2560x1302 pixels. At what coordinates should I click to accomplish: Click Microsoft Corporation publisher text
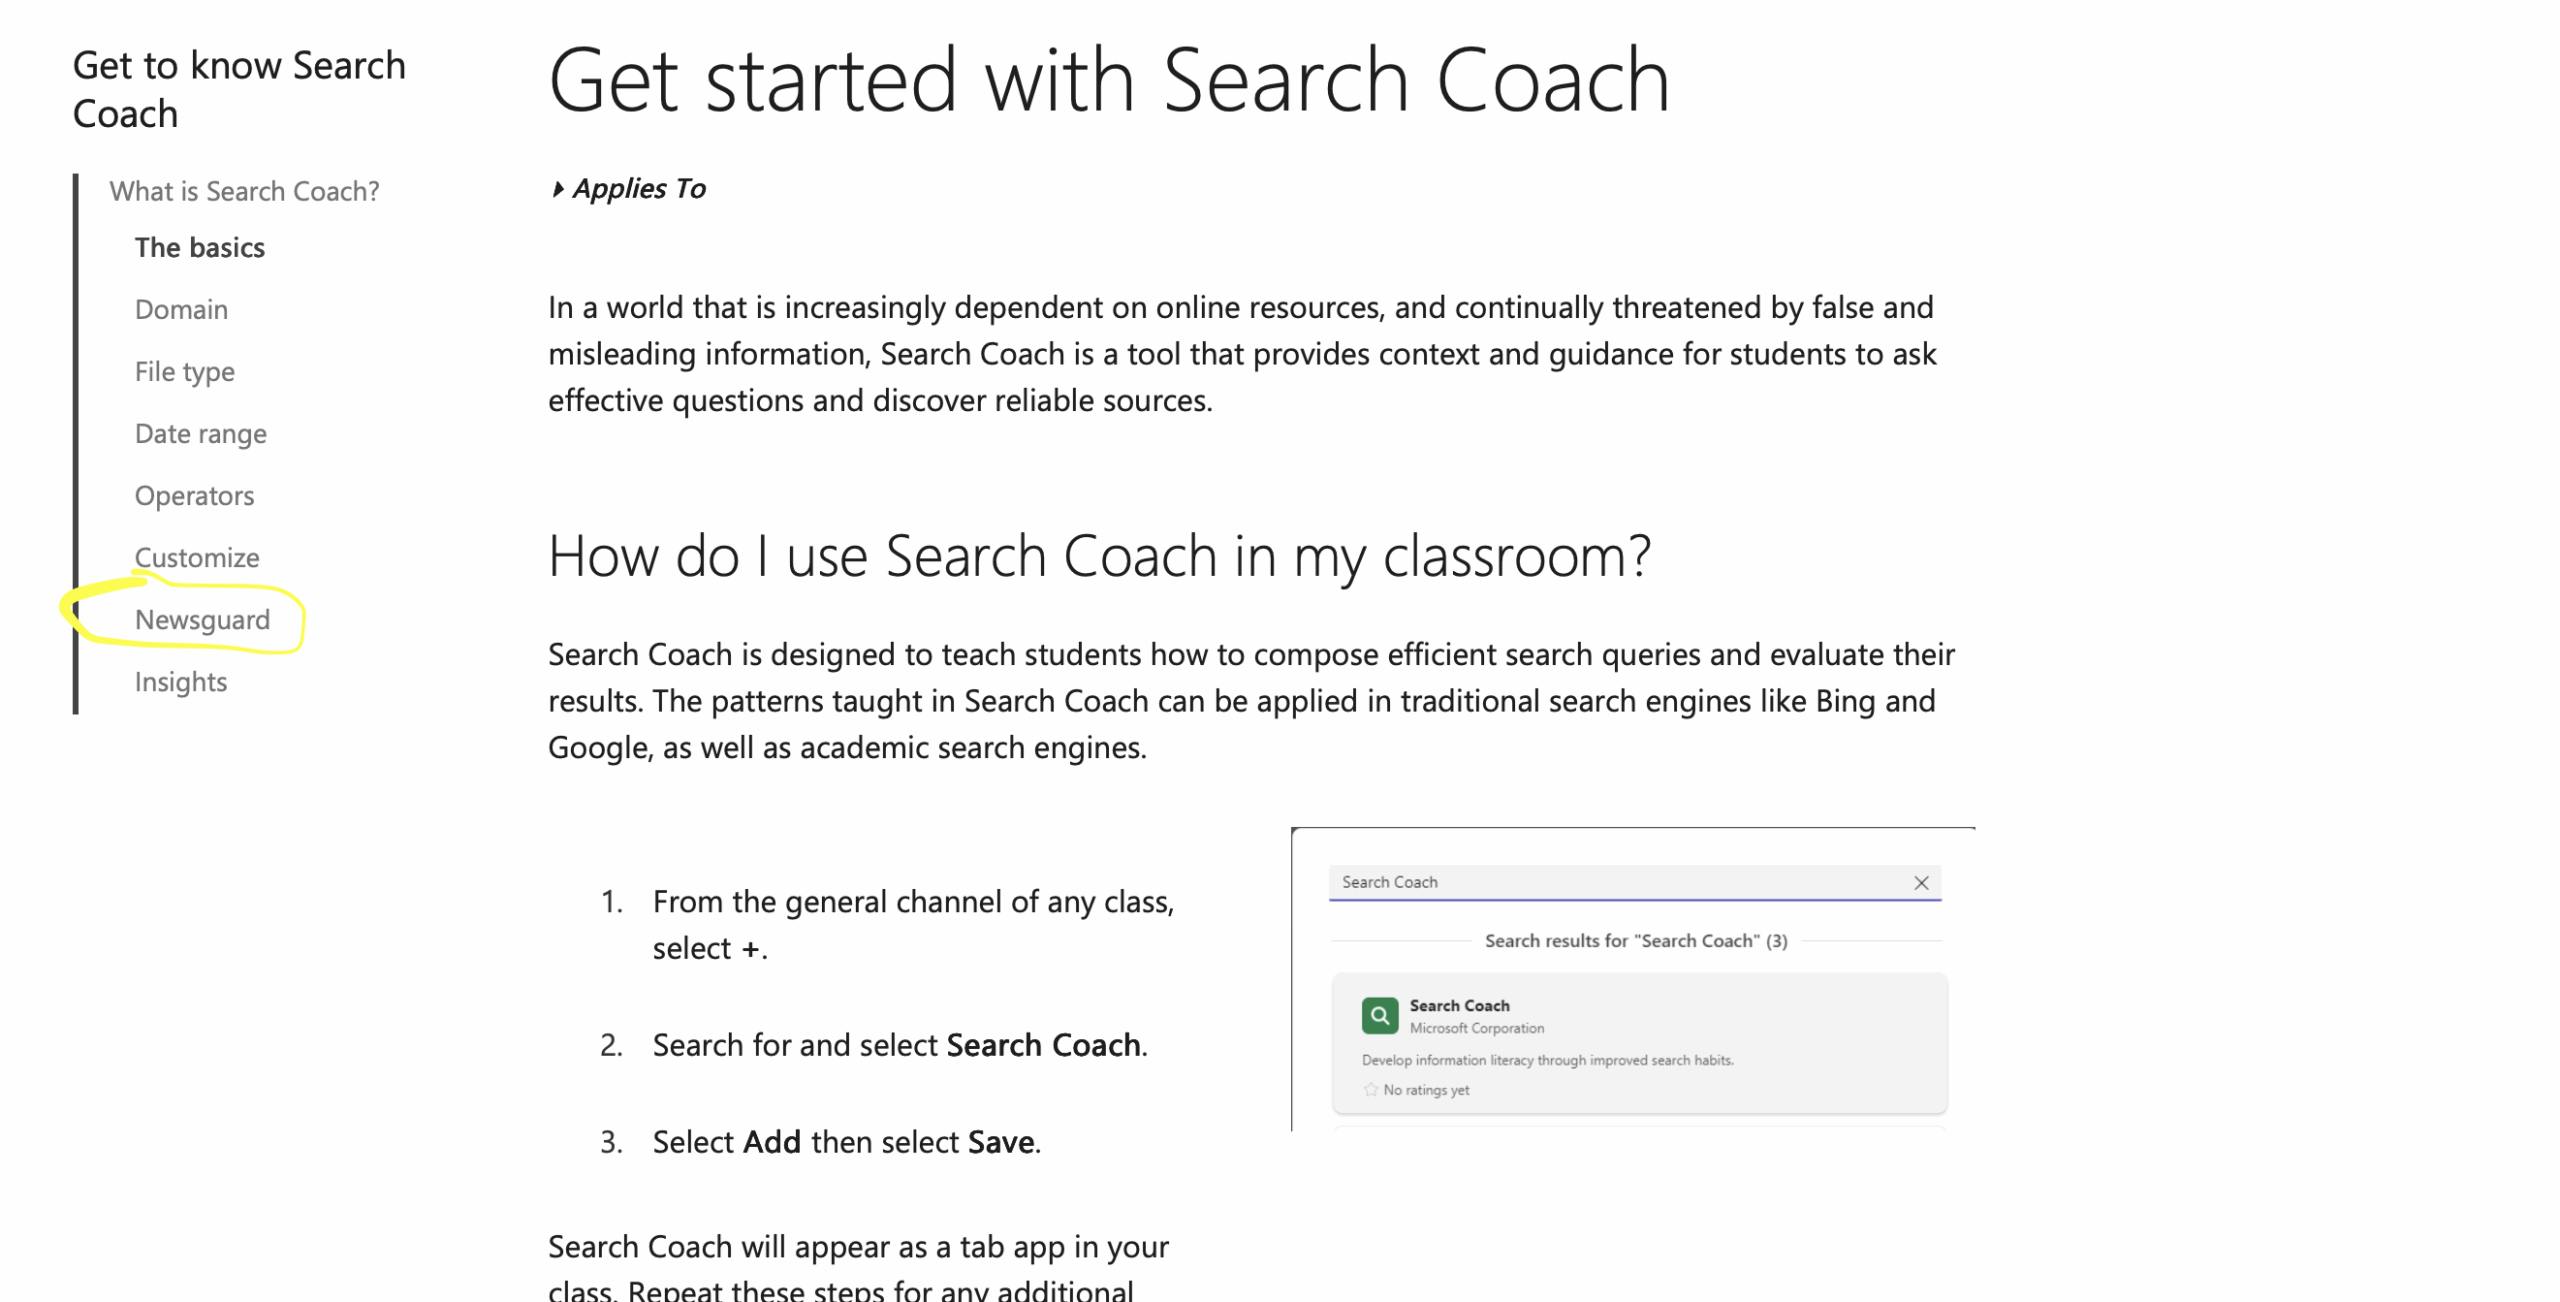1476,1028
